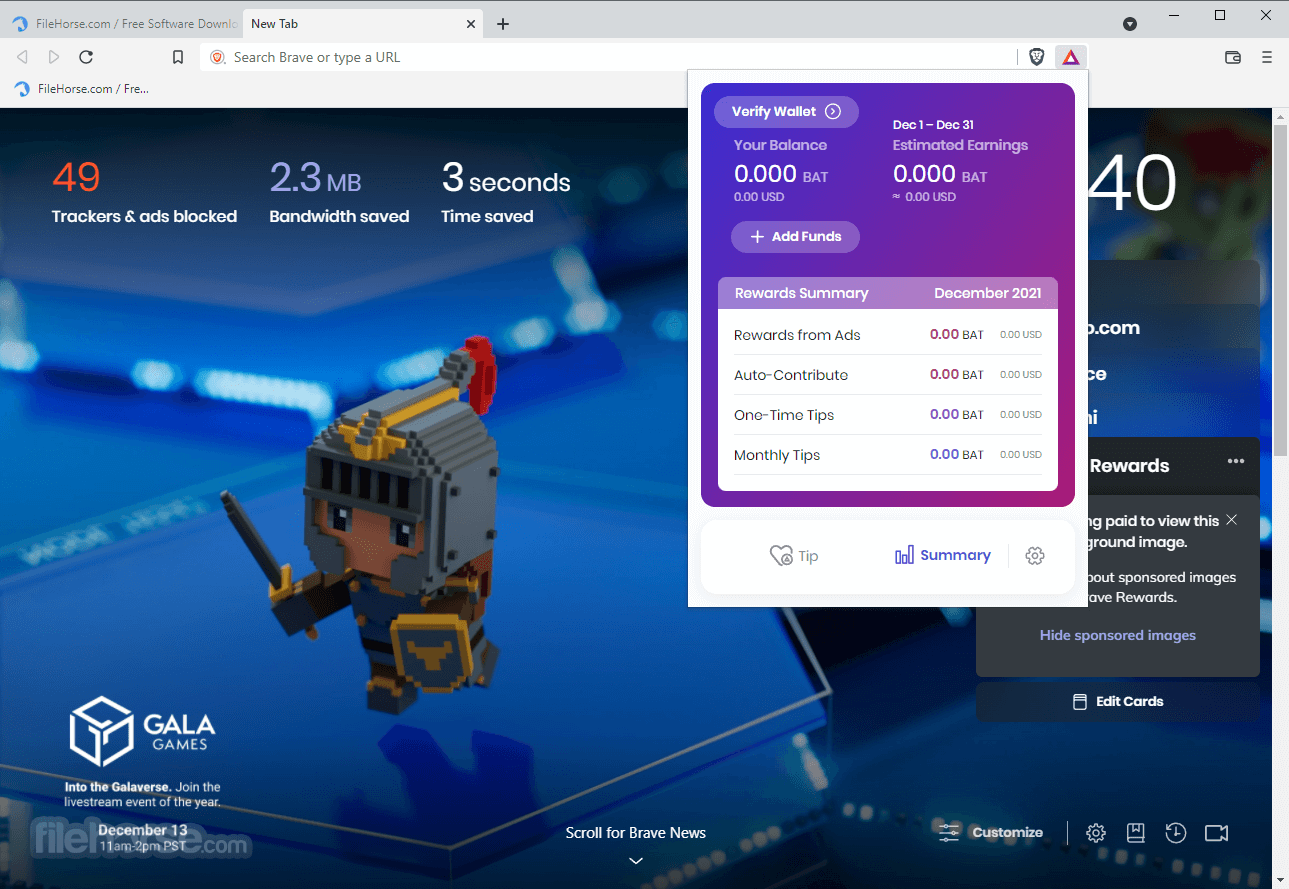Click the Auto-Contribute row
Viewport: 1289px width, 889px height.
tap(887, 375)
